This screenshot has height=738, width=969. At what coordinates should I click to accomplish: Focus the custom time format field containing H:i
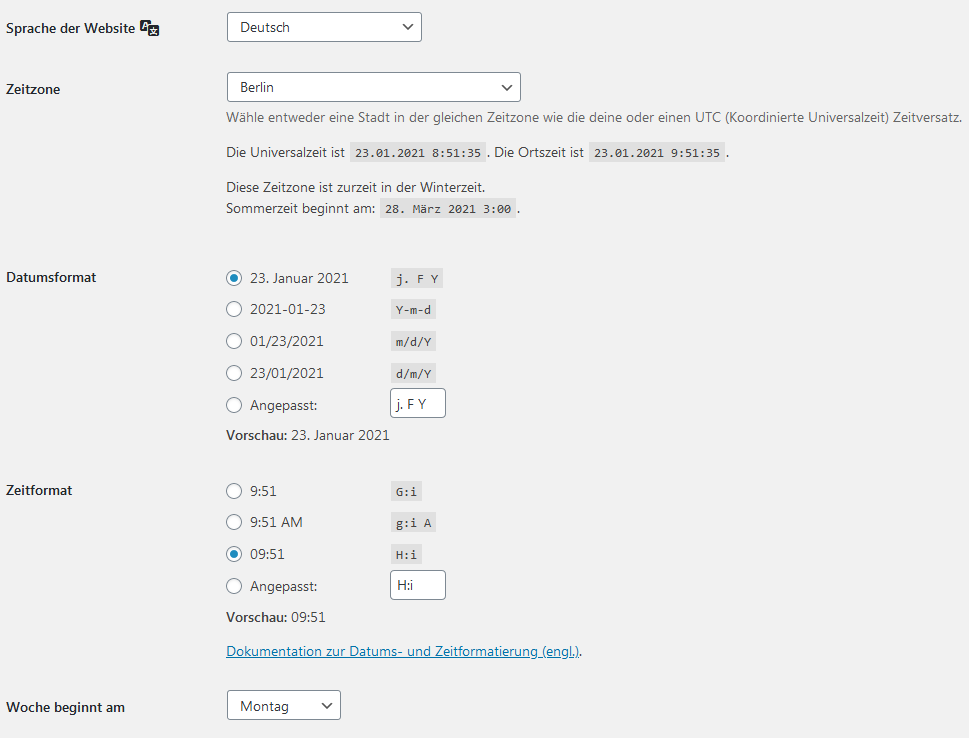pos(417,585)
